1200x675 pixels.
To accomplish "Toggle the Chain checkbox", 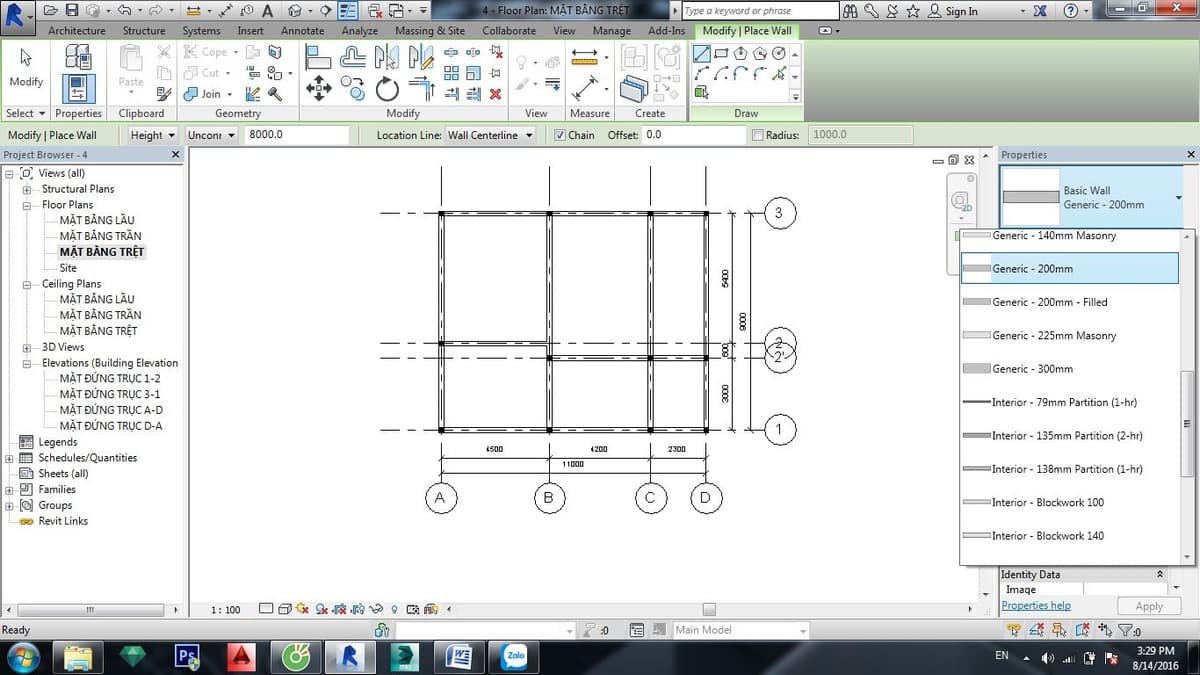I will click(x=560, y=135).
